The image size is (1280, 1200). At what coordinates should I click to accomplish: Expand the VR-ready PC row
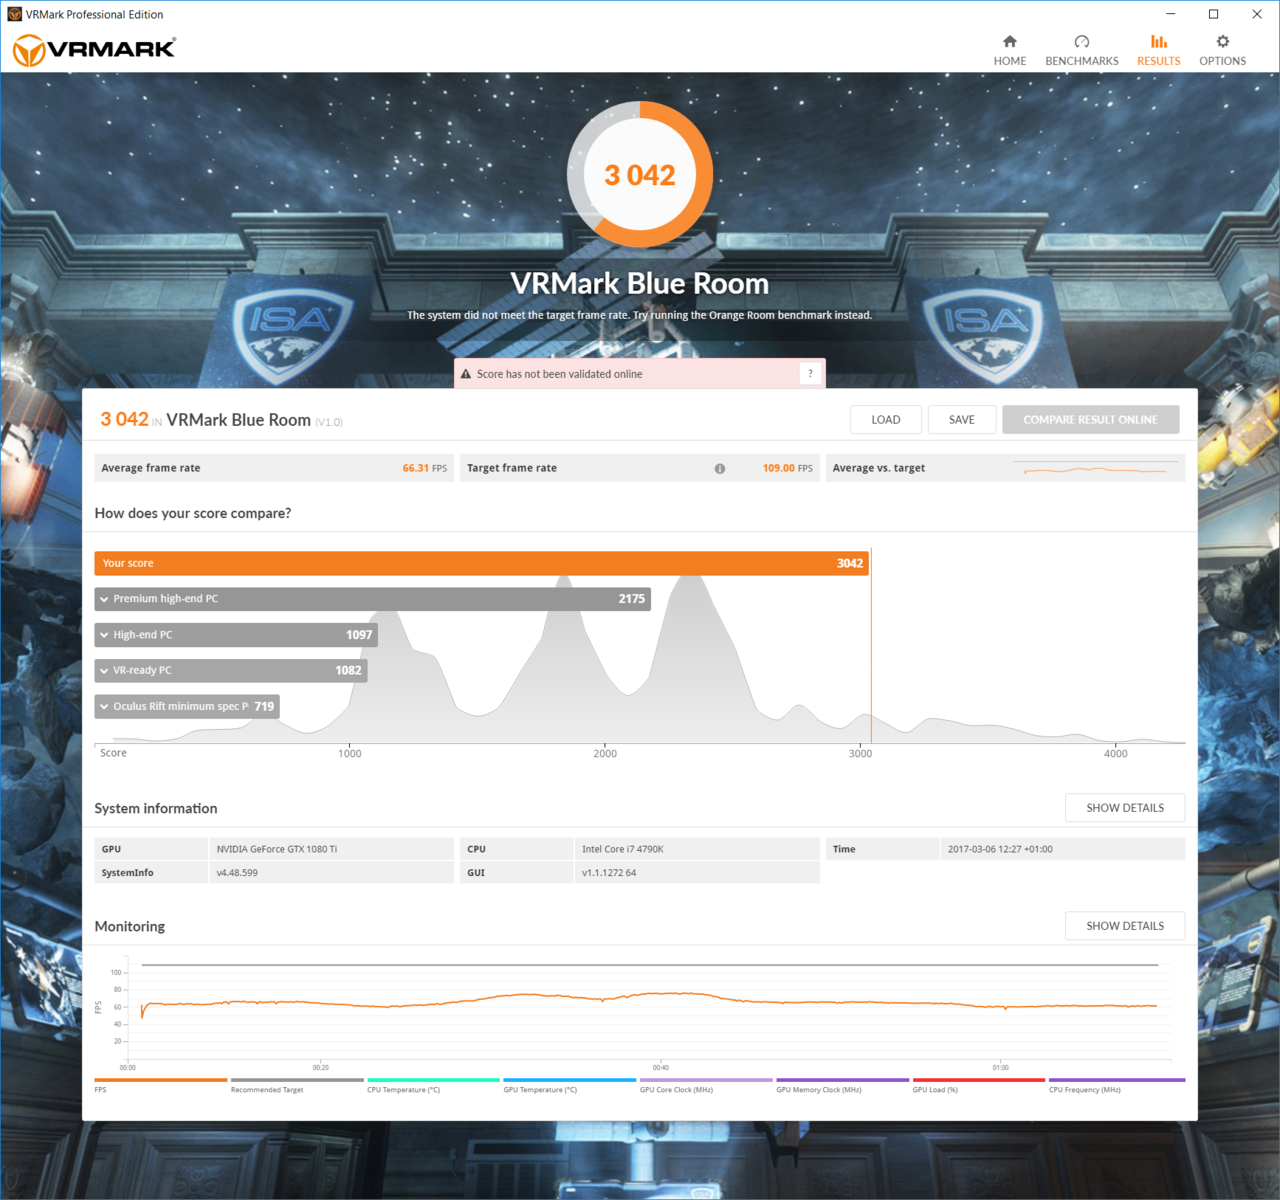pos(231,671)
